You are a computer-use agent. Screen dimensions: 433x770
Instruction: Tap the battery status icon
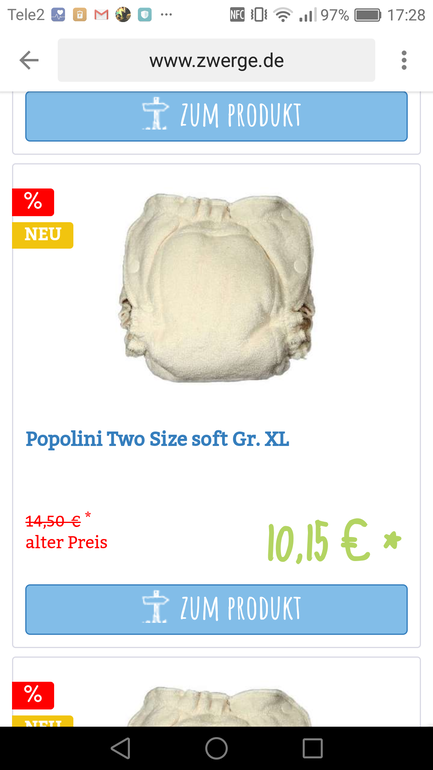click(x=368, y=15)
